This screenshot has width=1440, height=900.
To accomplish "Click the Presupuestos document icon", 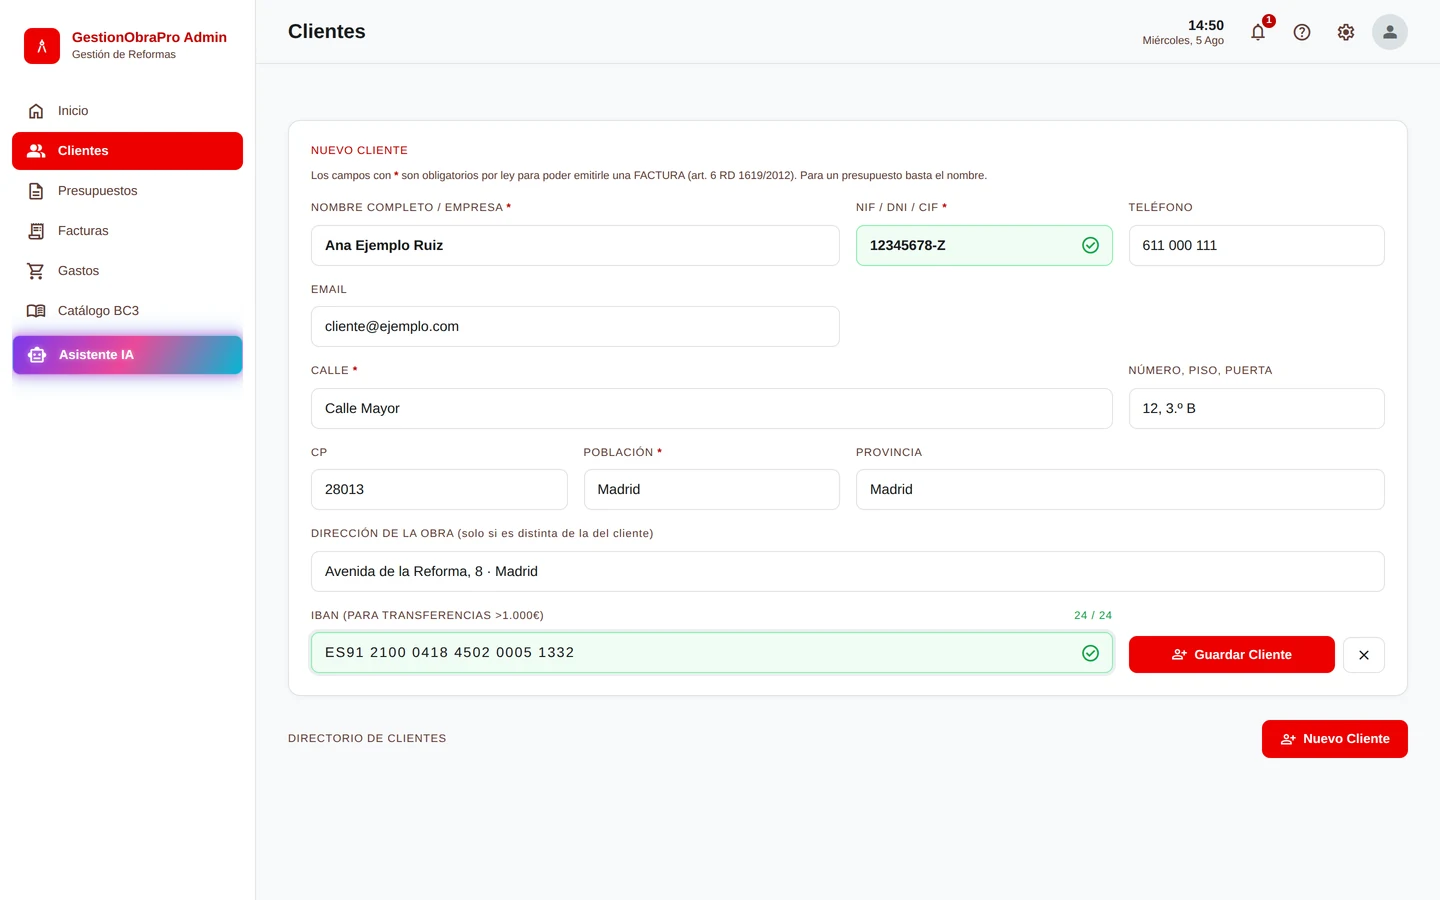I will tap(36, 191).
